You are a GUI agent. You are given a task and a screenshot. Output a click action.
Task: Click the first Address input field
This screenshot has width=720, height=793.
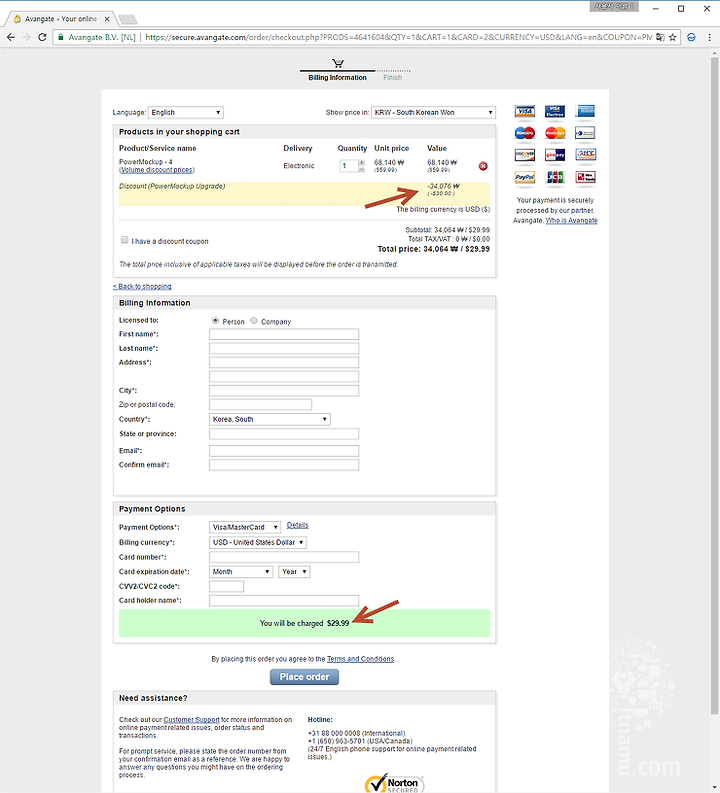[284, 363]
